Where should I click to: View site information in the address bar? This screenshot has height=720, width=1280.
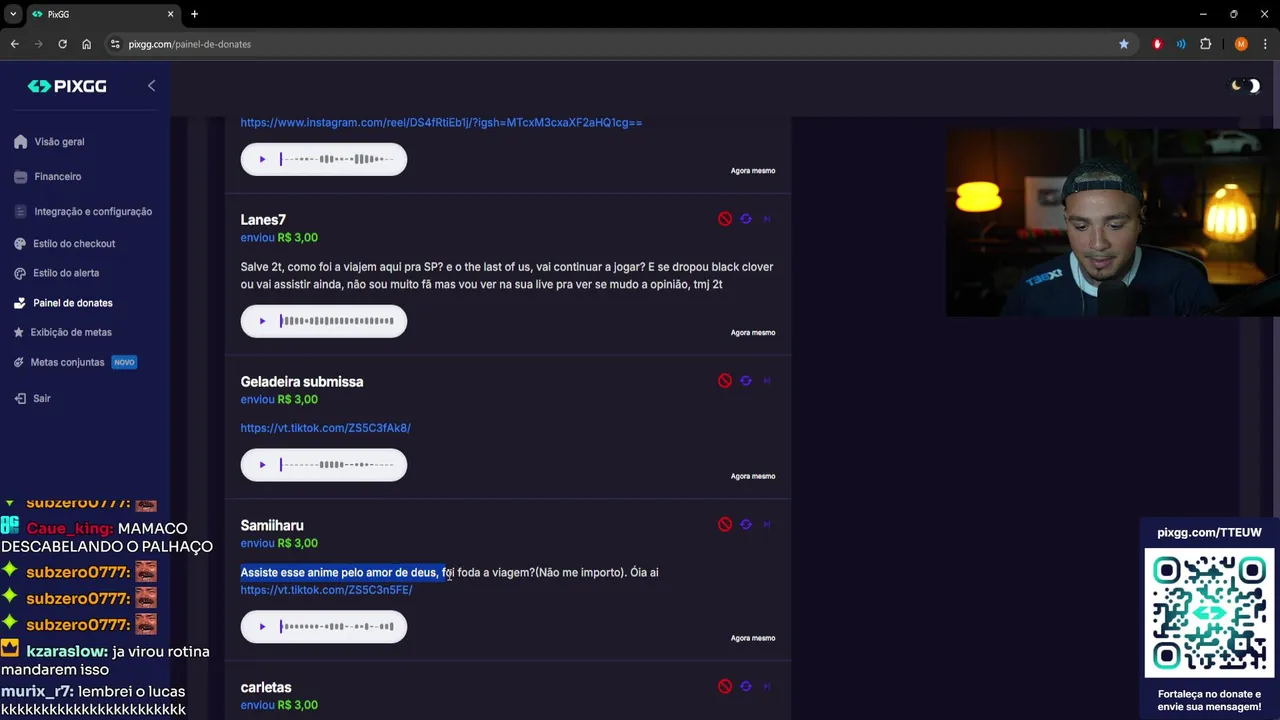[115, 44]
